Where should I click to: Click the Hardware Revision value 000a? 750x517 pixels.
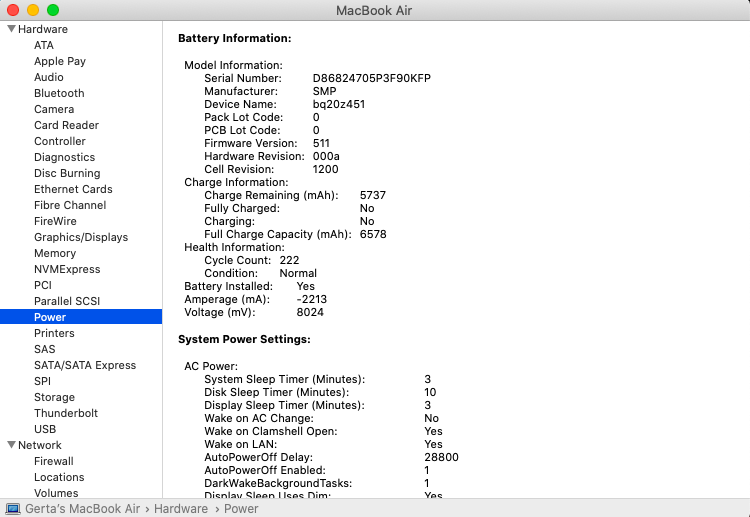click(326, 156)
